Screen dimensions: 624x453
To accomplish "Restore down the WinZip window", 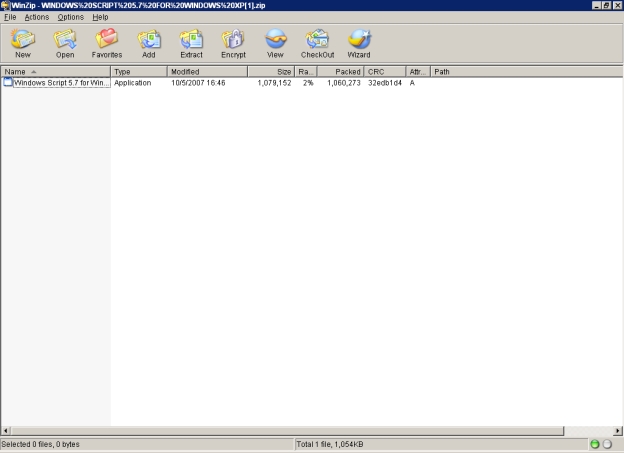I will pyautogui.click(x=606, y=5).
